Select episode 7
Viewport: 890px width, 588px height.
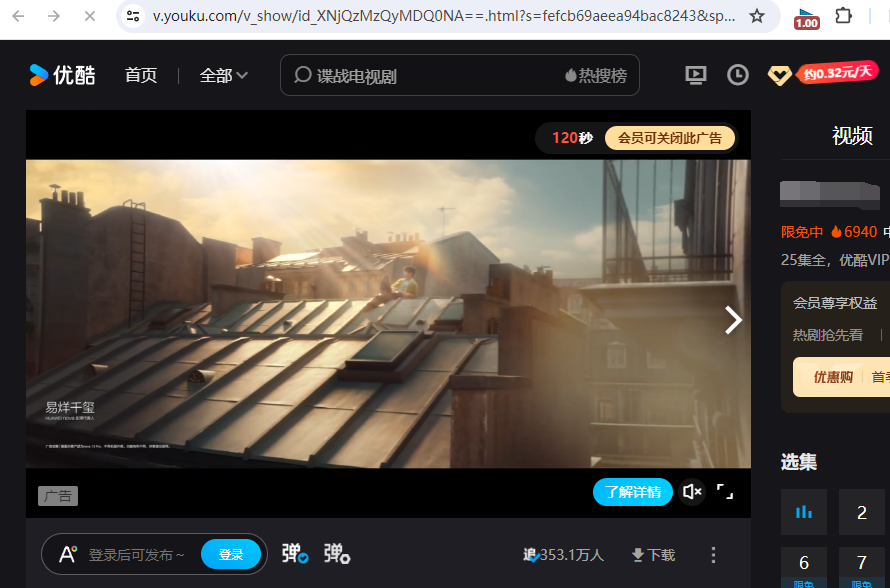862,567
